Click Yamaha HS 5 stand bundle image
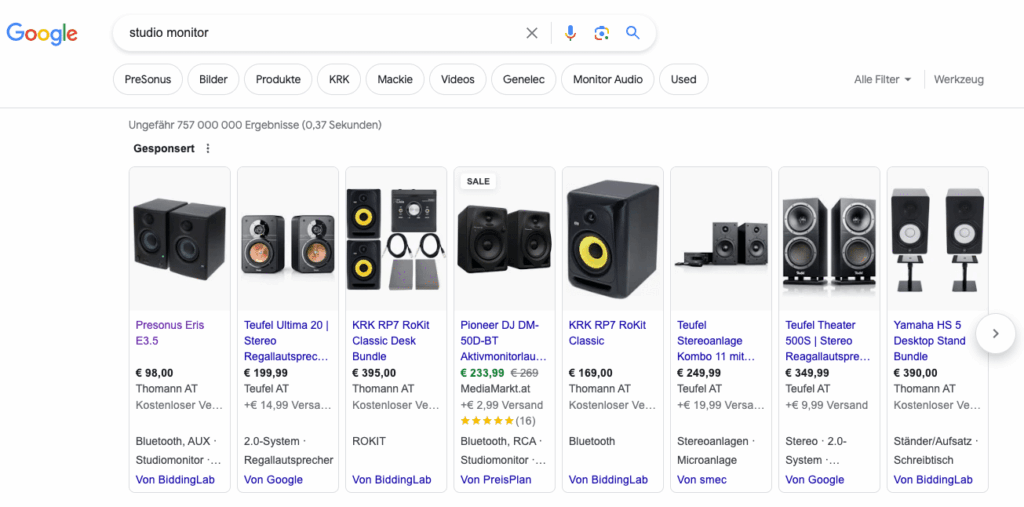The image size is (1024, 507). pos(938,238)
